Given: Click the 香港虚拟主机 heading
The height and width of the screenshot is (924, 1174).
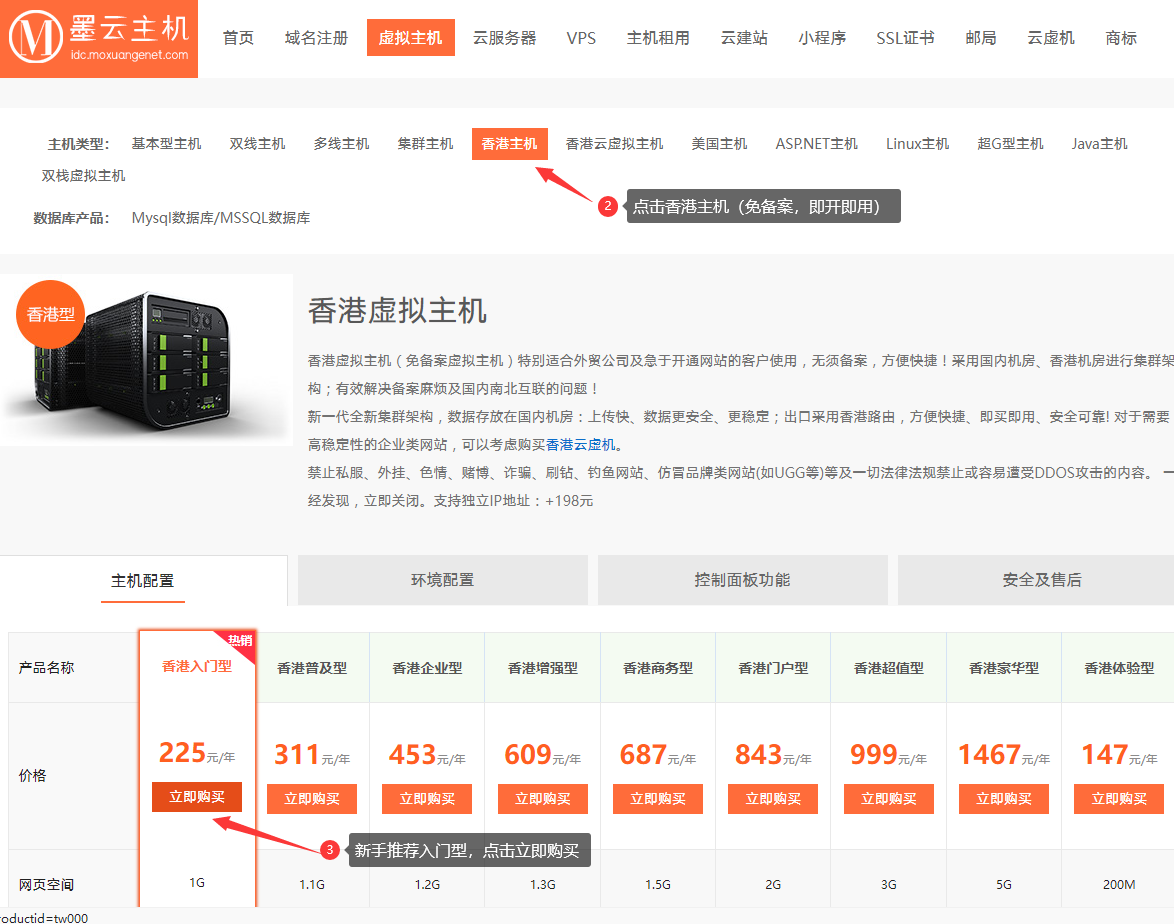Looking at the screenshot, I should pos(398,311).
